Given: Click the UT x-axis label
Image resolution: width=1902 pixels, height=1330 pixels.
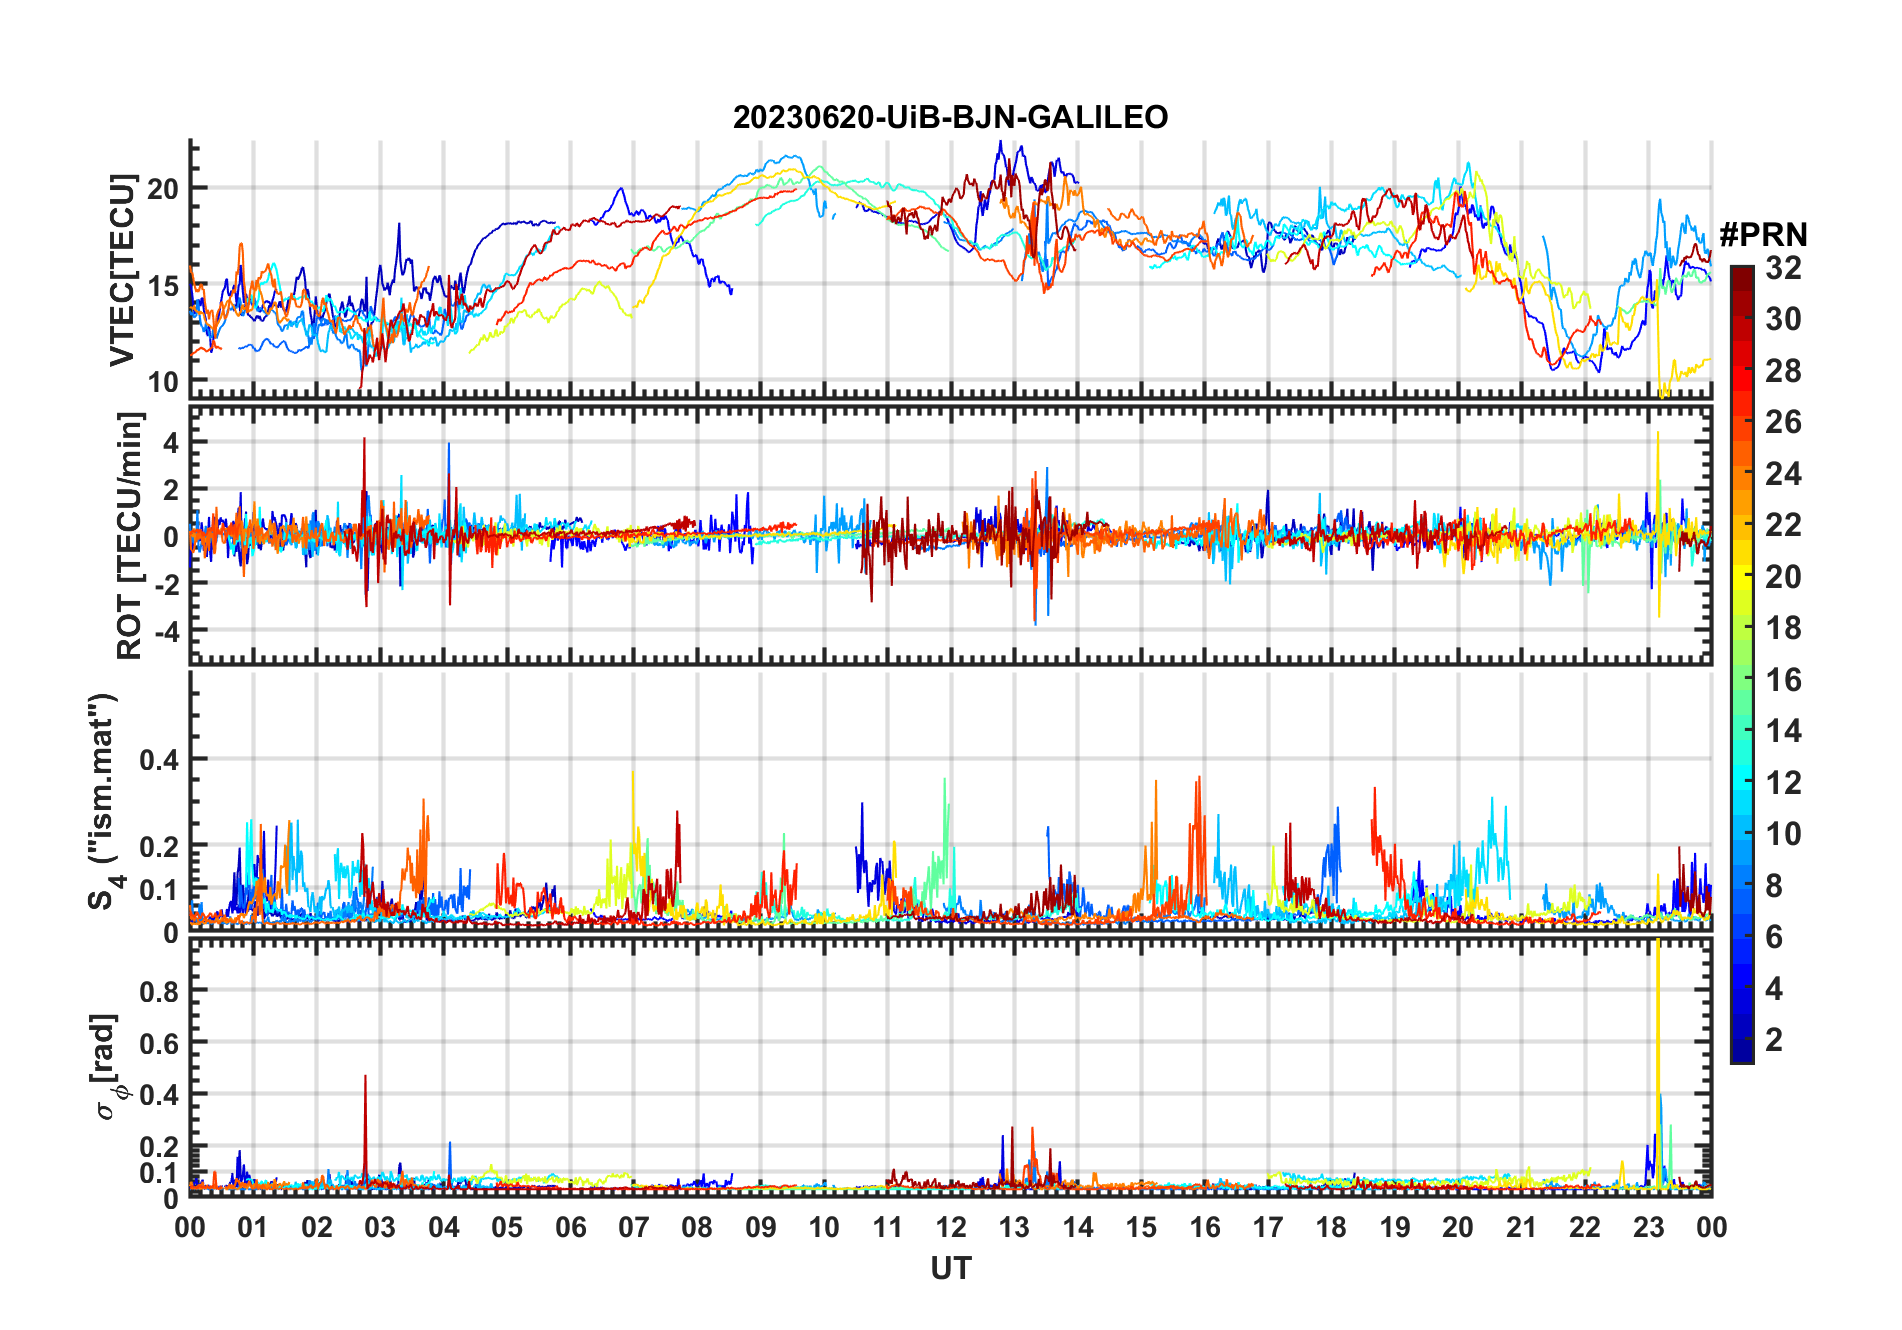Looking at the screenshot, I should coord(951,1269).
